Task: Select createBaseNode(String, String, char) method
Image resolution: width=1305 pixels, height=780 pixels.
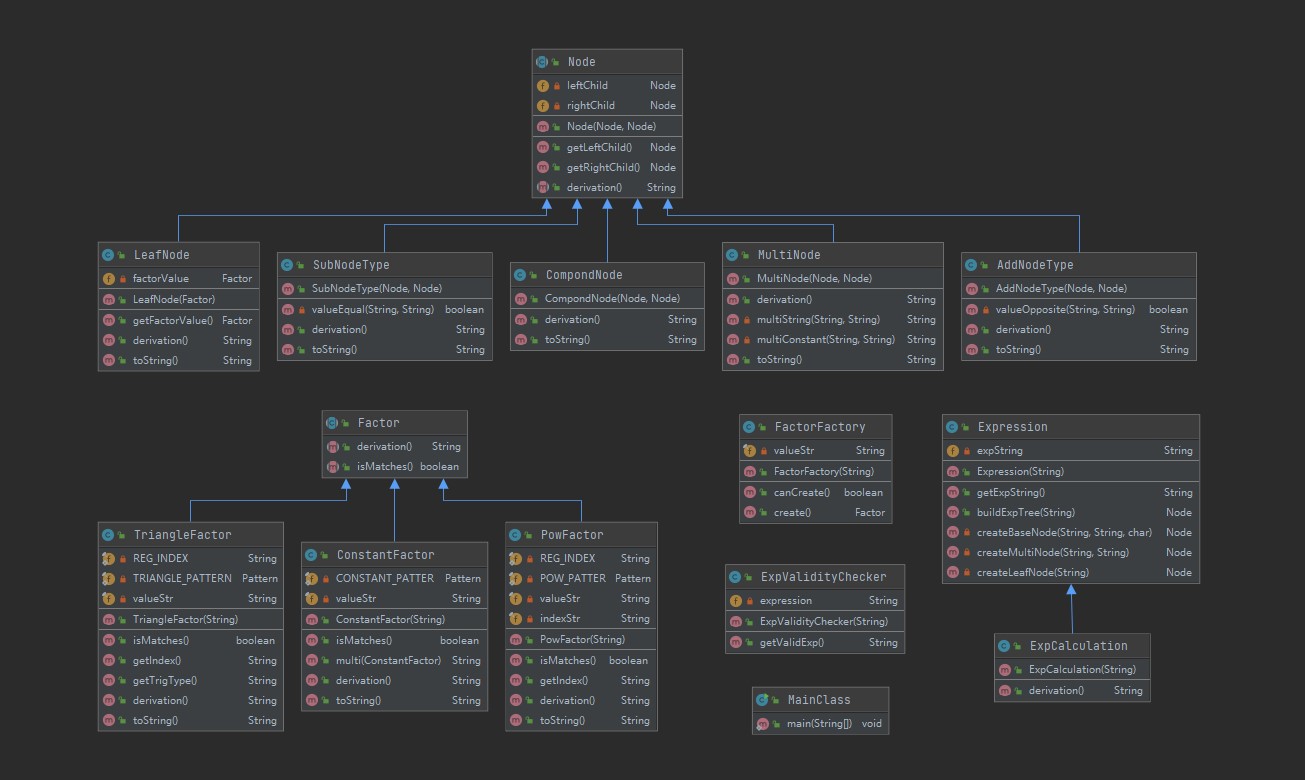Action: pyautogui.click(x=1070, y=532)
